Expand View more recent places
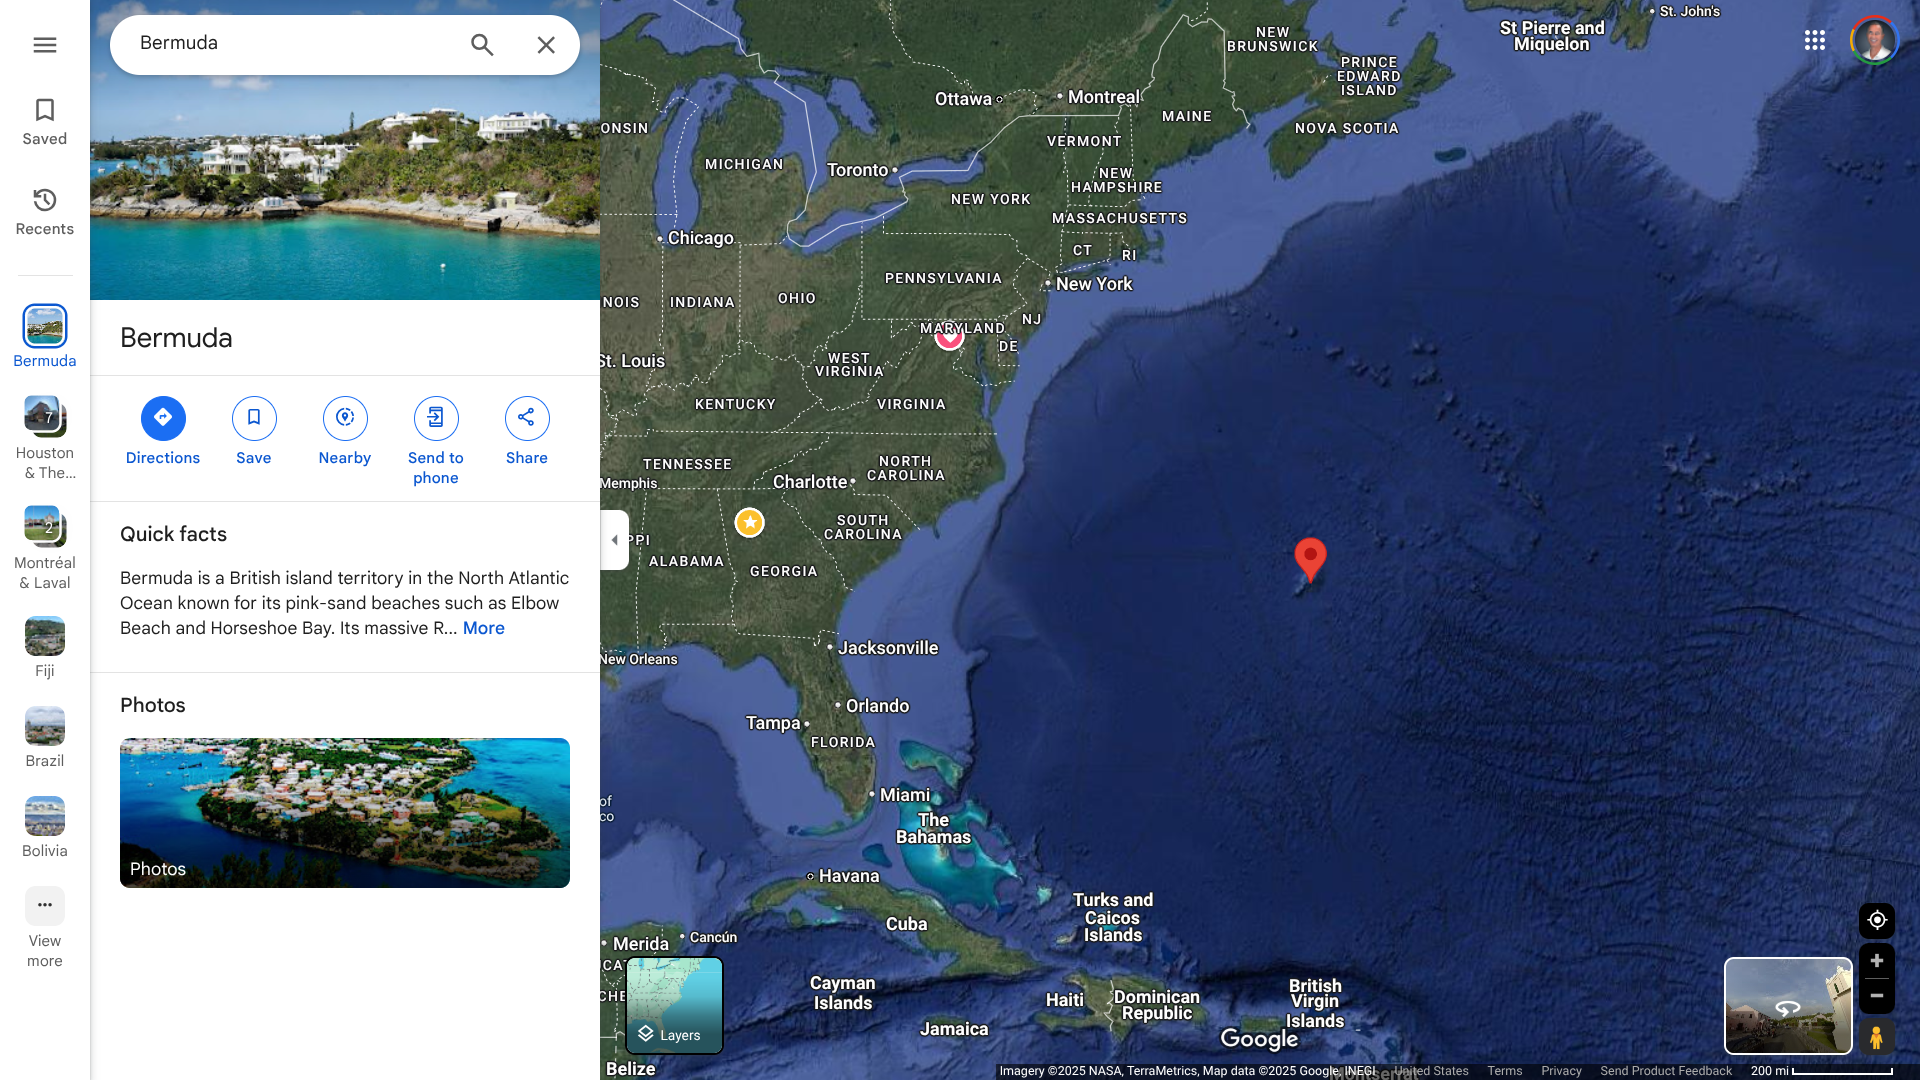 44,928
